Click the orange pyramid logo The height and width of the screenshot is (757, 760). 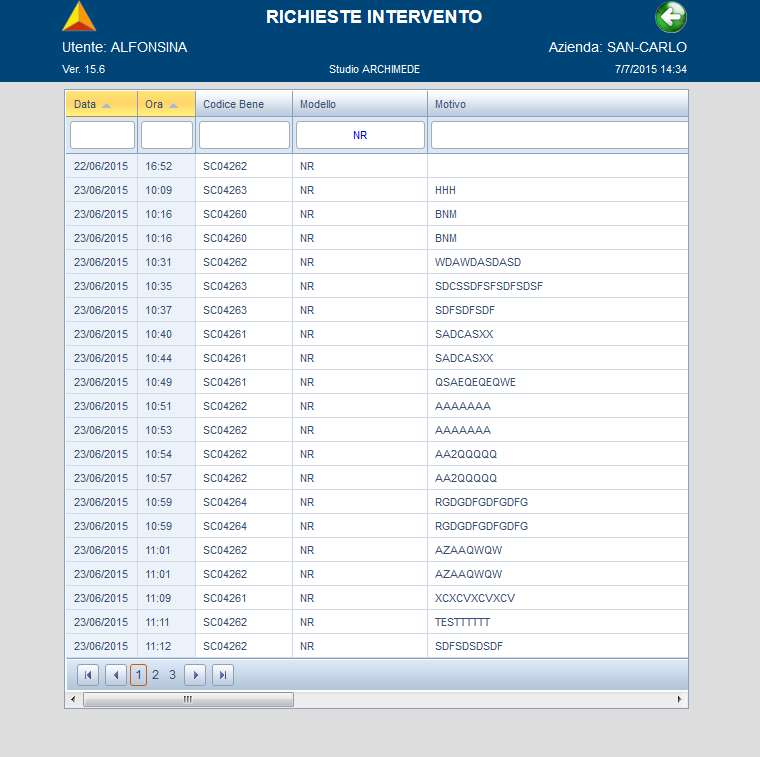[x=79, y=16]
